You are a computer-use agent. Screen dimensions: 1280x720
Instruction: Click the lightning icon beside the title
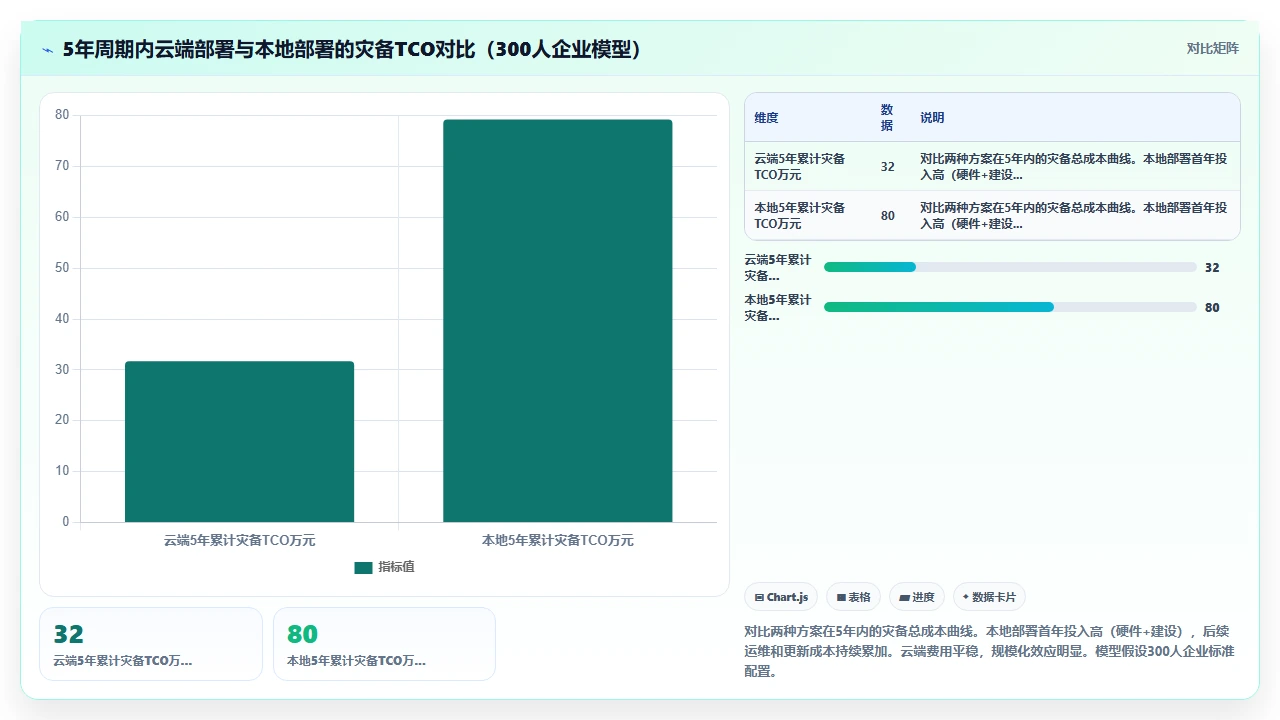(48, 49)
